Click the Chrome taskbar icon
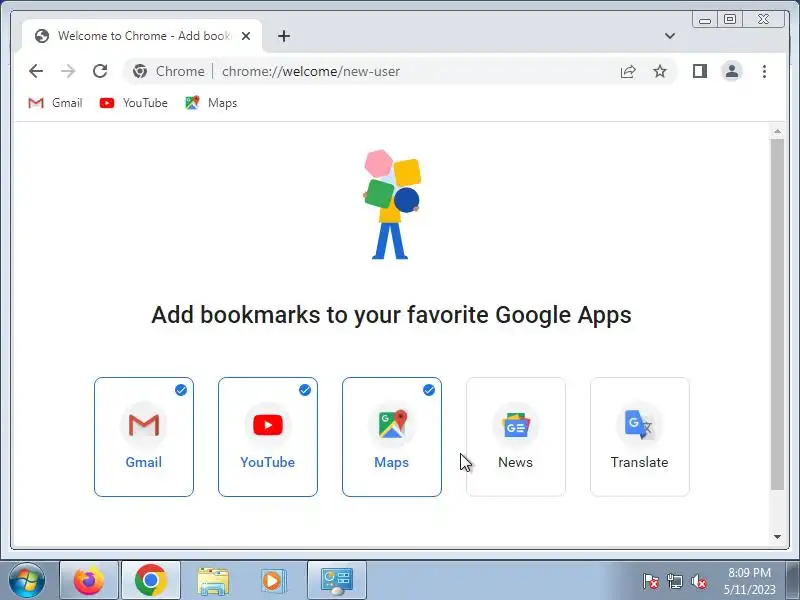Screen dimensions: 800x600 [x=151, y=581]
